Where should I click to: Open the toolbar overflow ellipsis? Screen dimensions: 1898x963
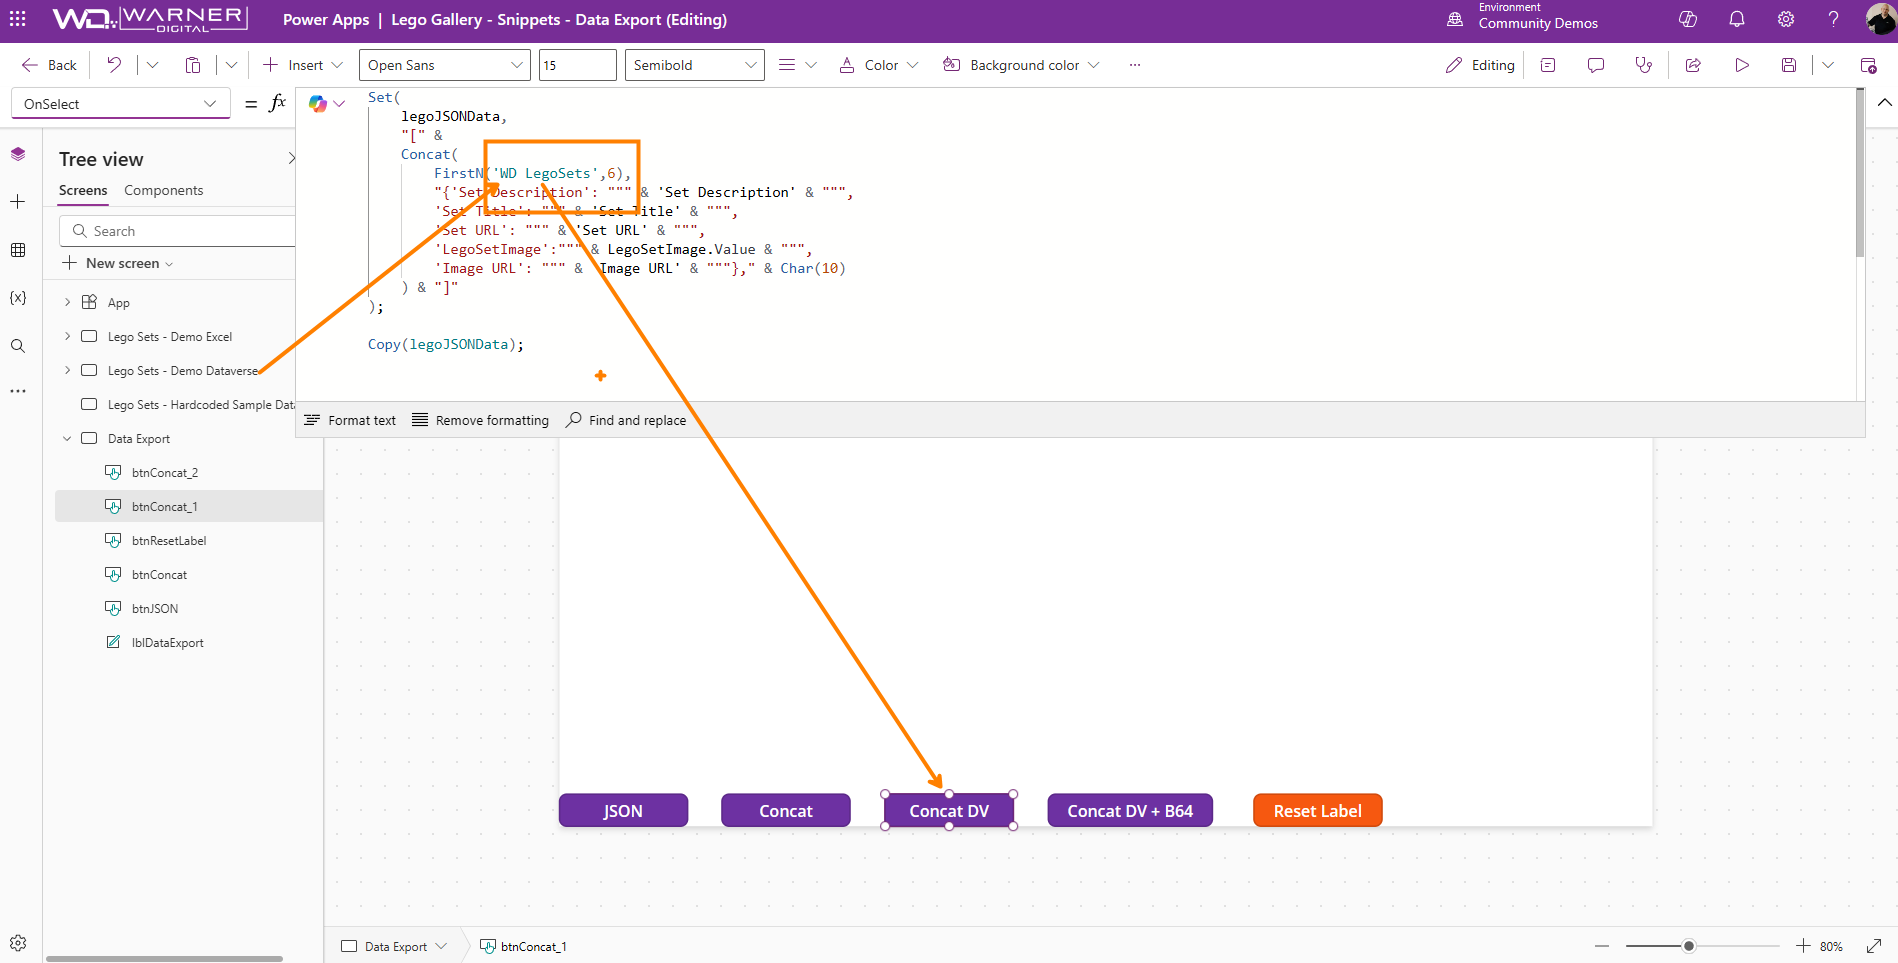pos(1134,65)
